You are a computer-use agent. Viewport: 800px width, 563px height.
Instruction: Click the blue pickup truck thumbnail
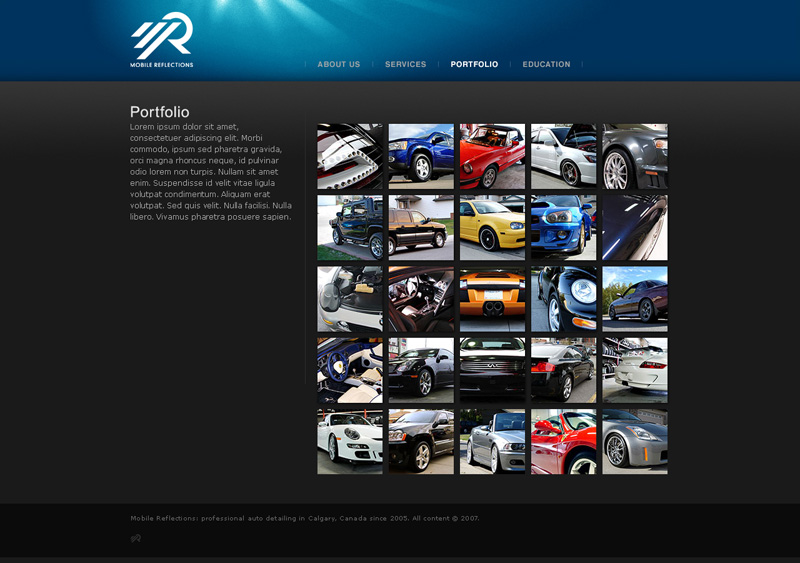(x=421, y=156)
